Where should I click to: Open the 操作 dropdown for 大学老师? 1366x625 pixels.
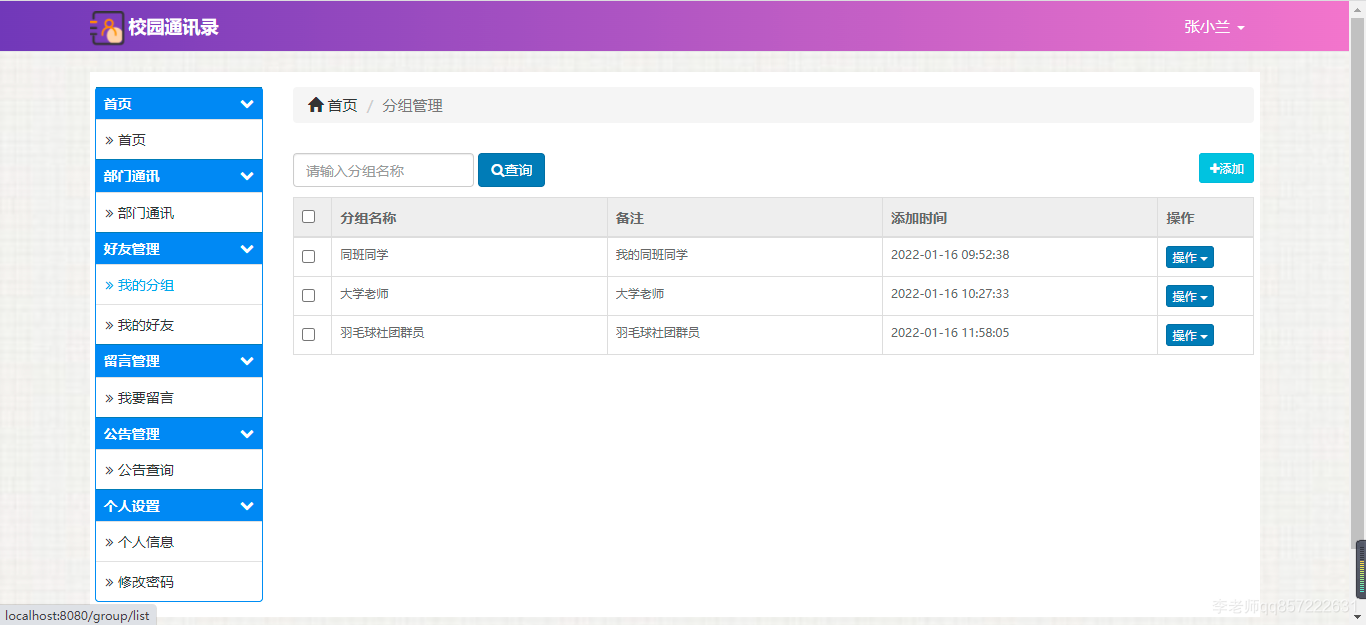[x=1189, y=295]
